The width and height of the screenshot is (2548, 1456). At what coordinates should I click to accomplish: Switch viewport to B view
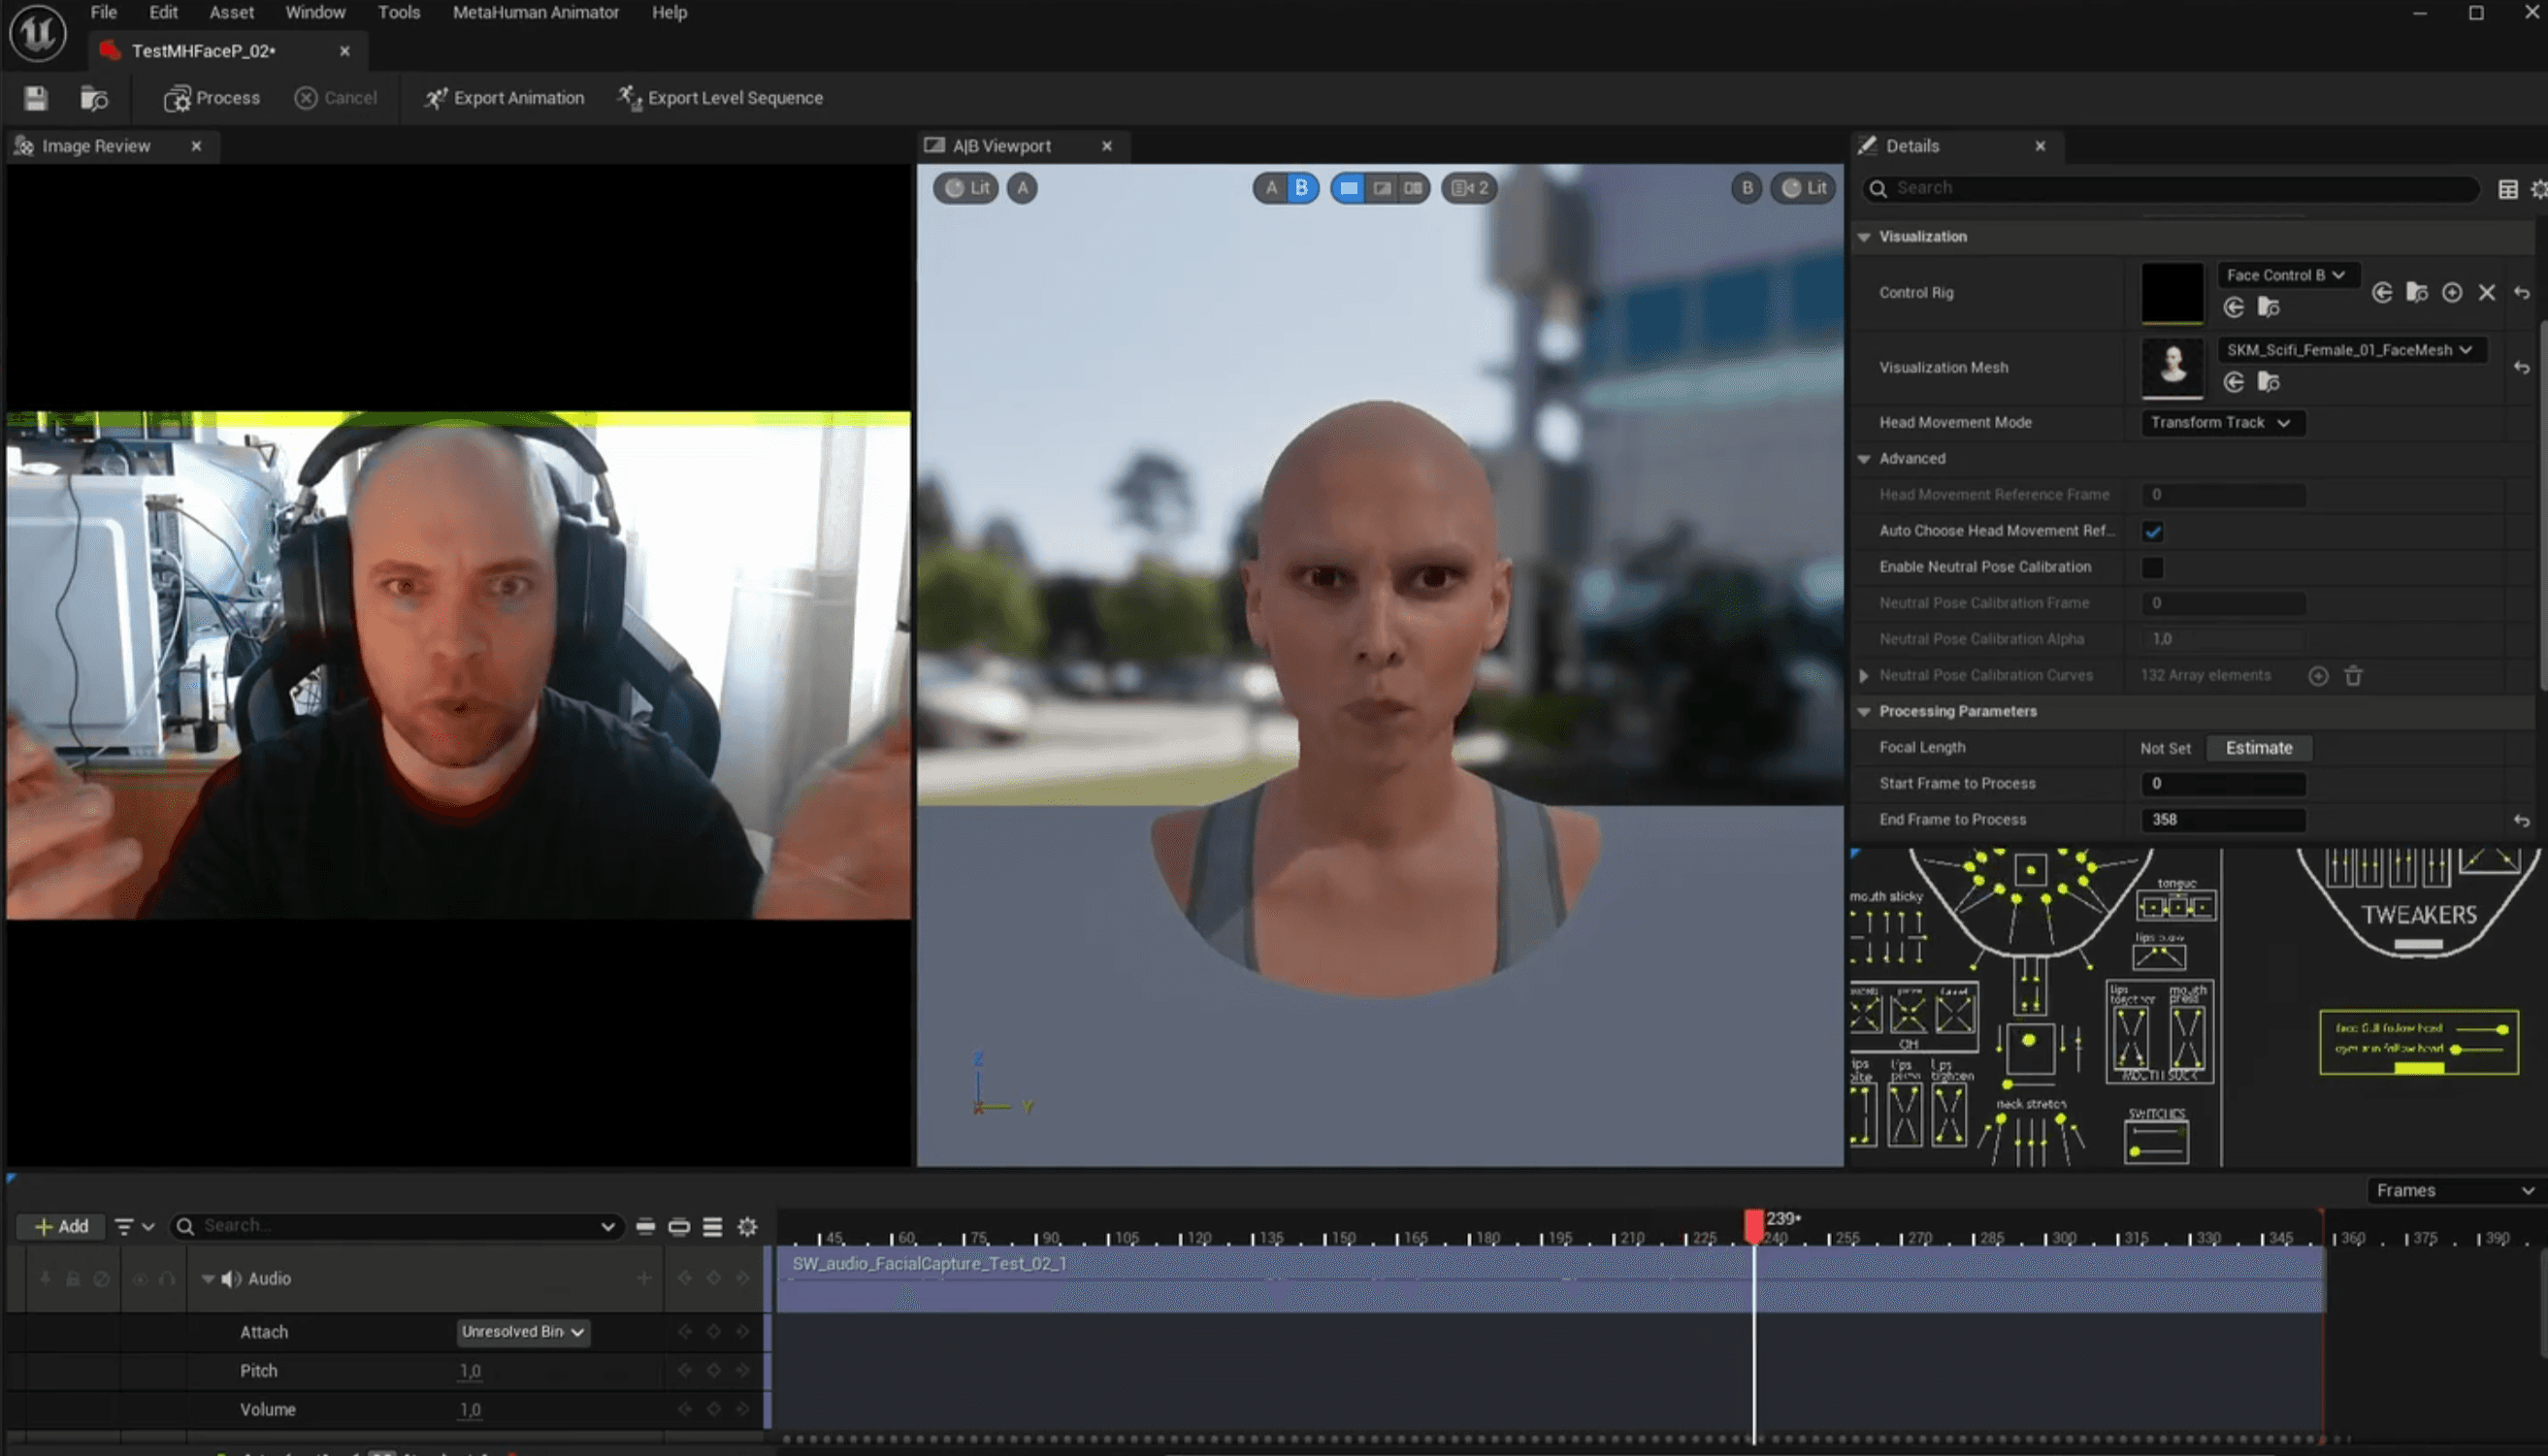tap(1301, 188)
